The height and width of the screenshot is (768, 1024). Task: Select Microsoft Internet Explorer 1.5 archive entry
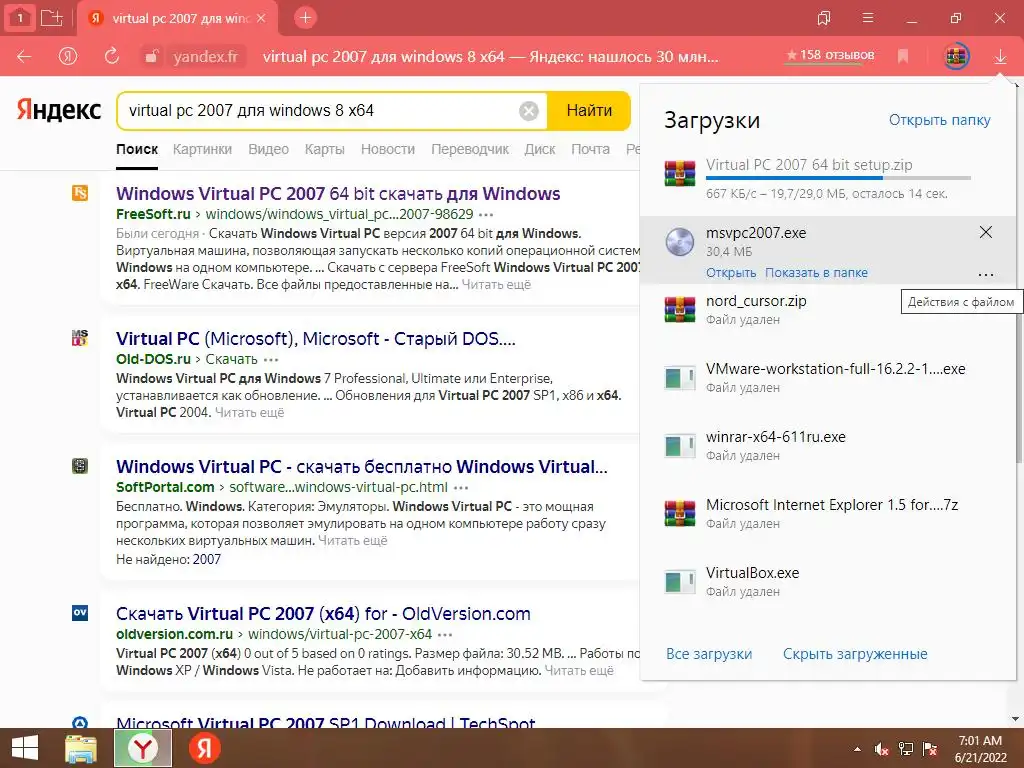tap(827, 514)
